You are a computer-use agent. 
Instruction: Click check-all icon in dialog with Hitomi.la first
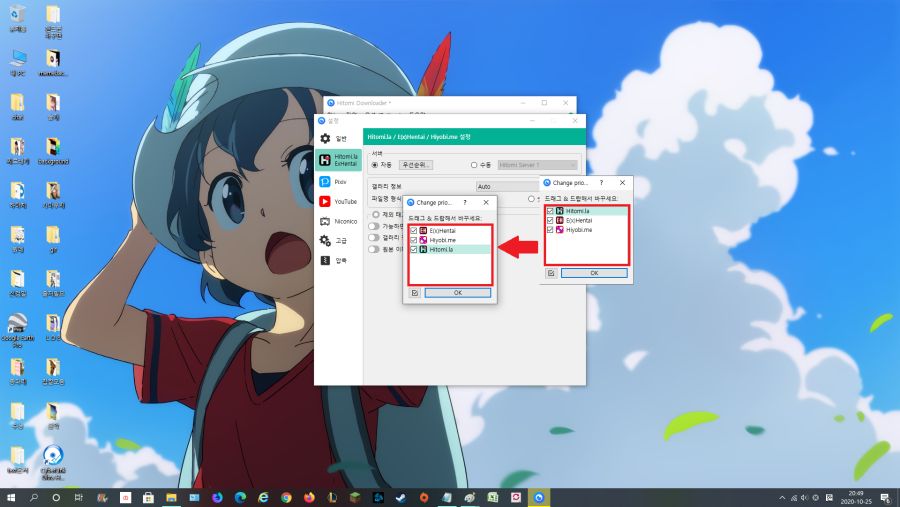tap(551, 273)
